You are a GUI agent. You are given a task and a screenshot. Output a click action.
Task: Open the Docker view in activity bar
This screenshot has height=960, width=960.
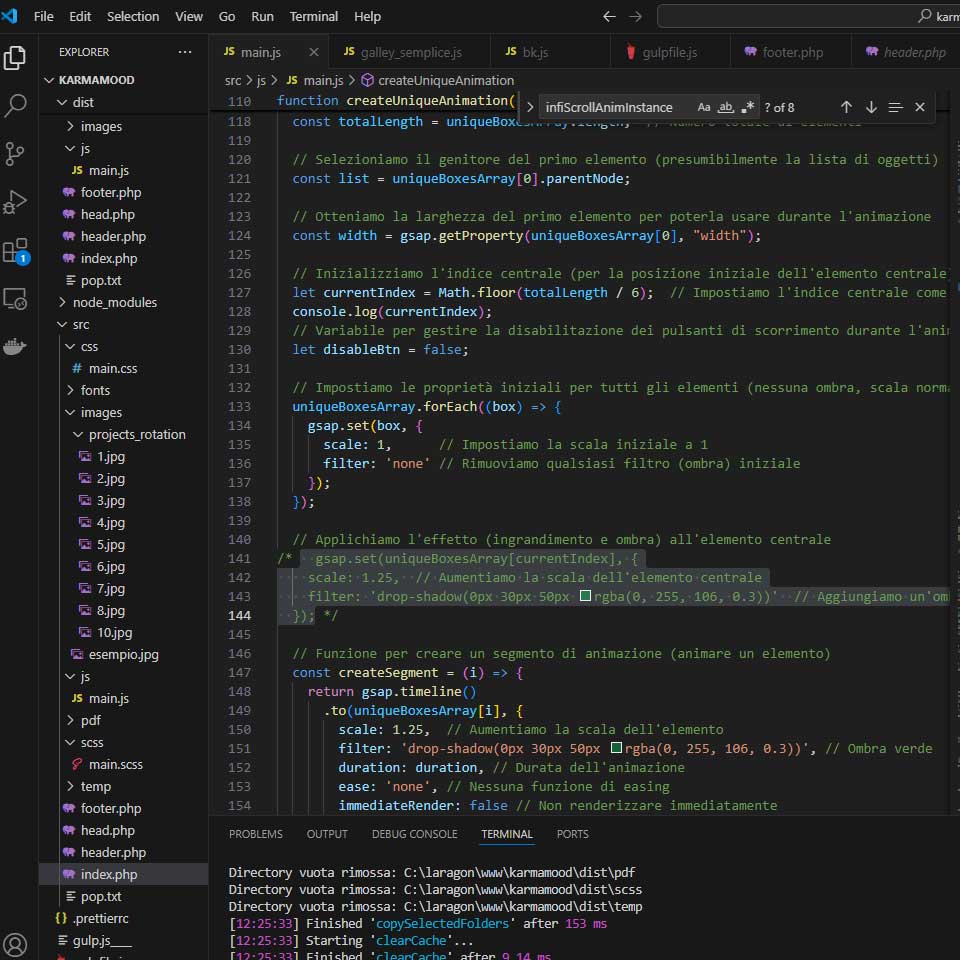pyautogui.click(x=15, y=346)
